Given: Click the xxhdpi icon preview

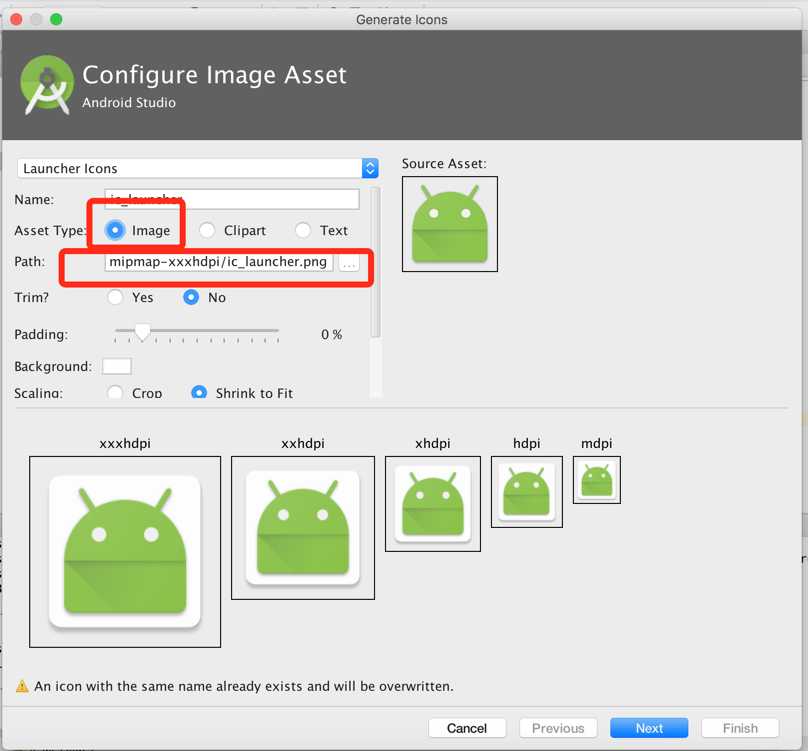Looking at the screenshot, I should pyautogui.click(x=303, y=528).
